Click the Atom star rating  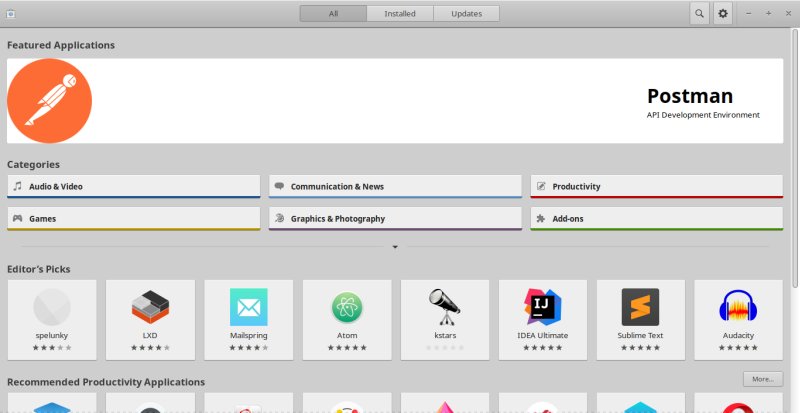click(x=347, y=348)
